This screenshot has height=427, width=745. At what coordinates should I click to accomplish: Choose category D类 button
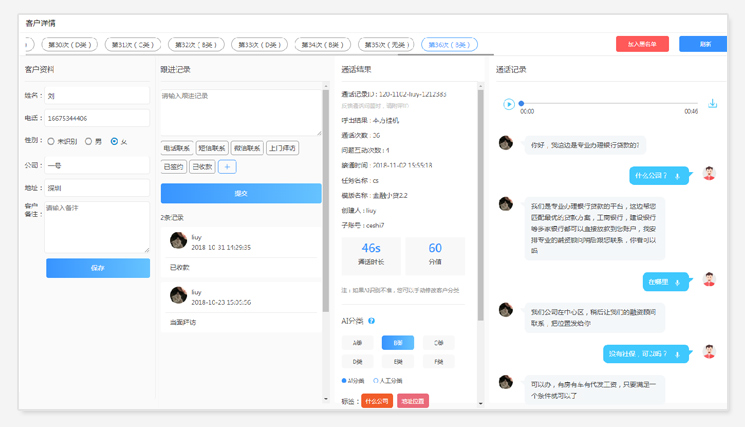coord(357,361)
